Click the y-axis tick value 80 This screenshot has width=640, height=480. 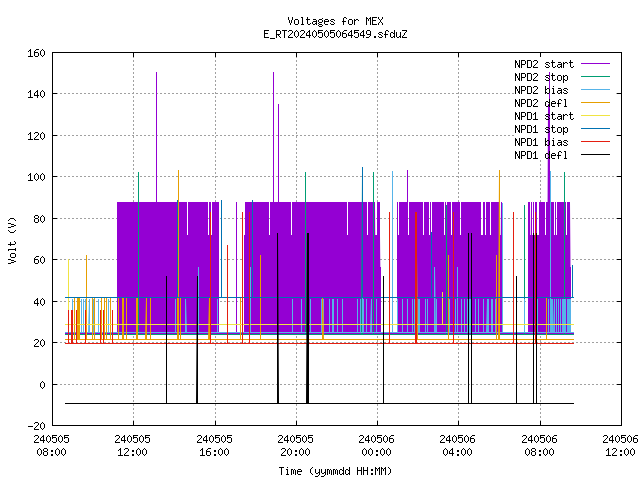[x=39, y=219]
